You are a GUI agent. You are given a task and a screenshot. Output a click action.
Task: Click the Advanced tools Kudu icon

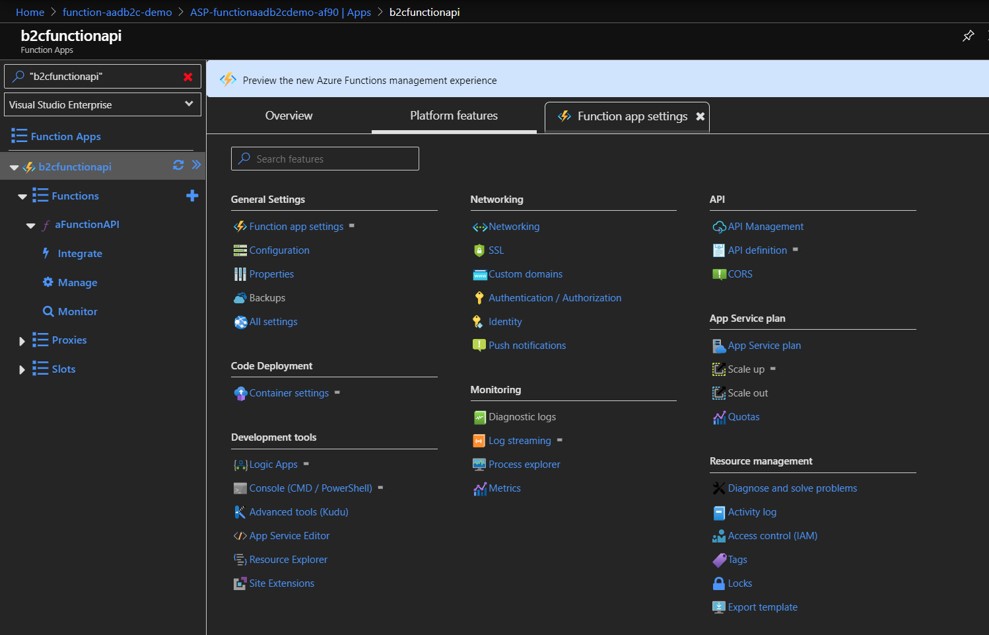click(x=240, y=512)
